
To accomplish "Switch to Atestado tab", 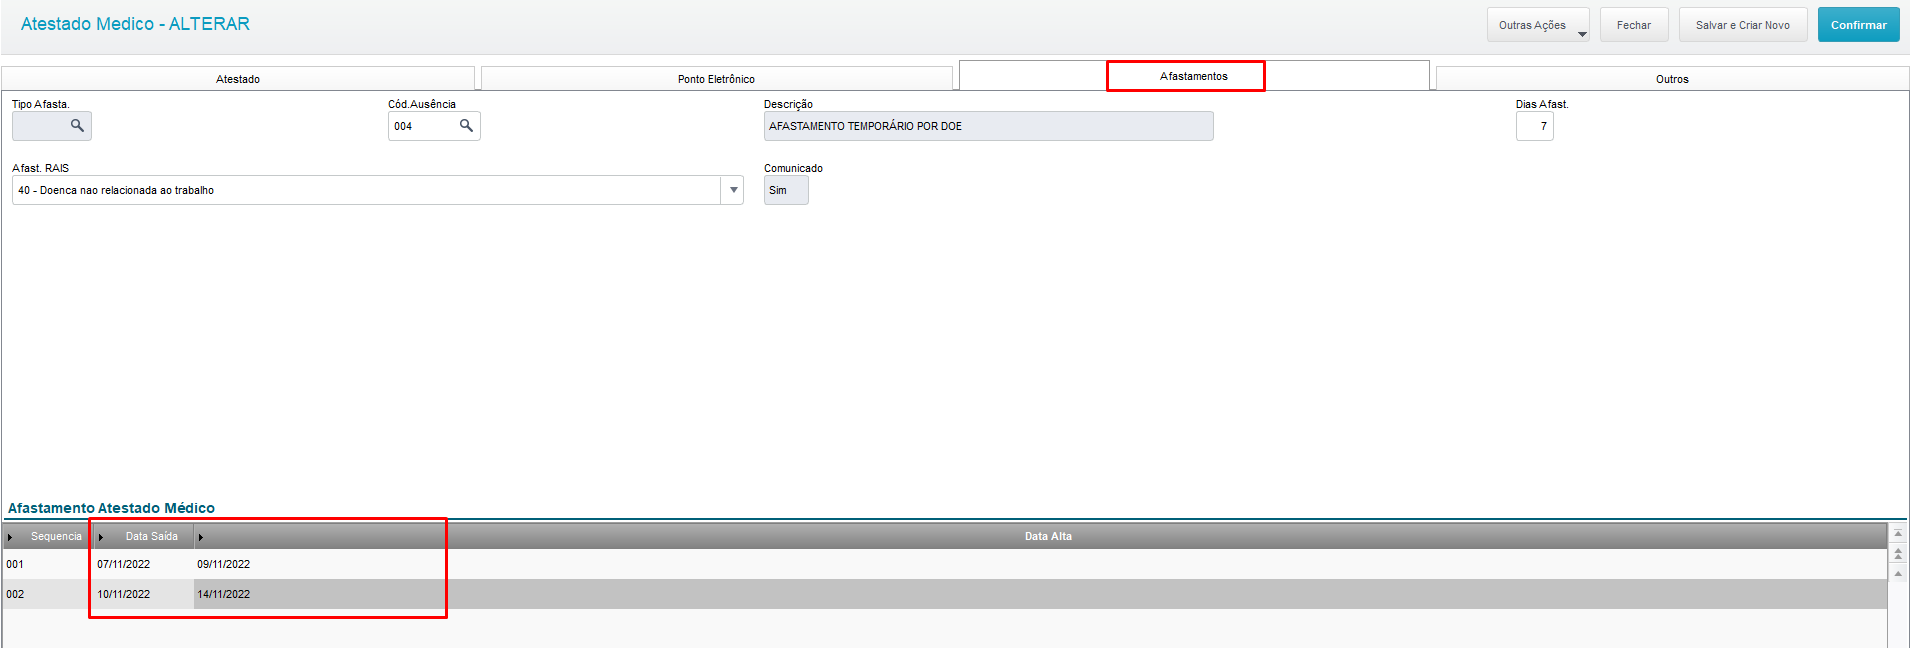I will click(238, 79).
